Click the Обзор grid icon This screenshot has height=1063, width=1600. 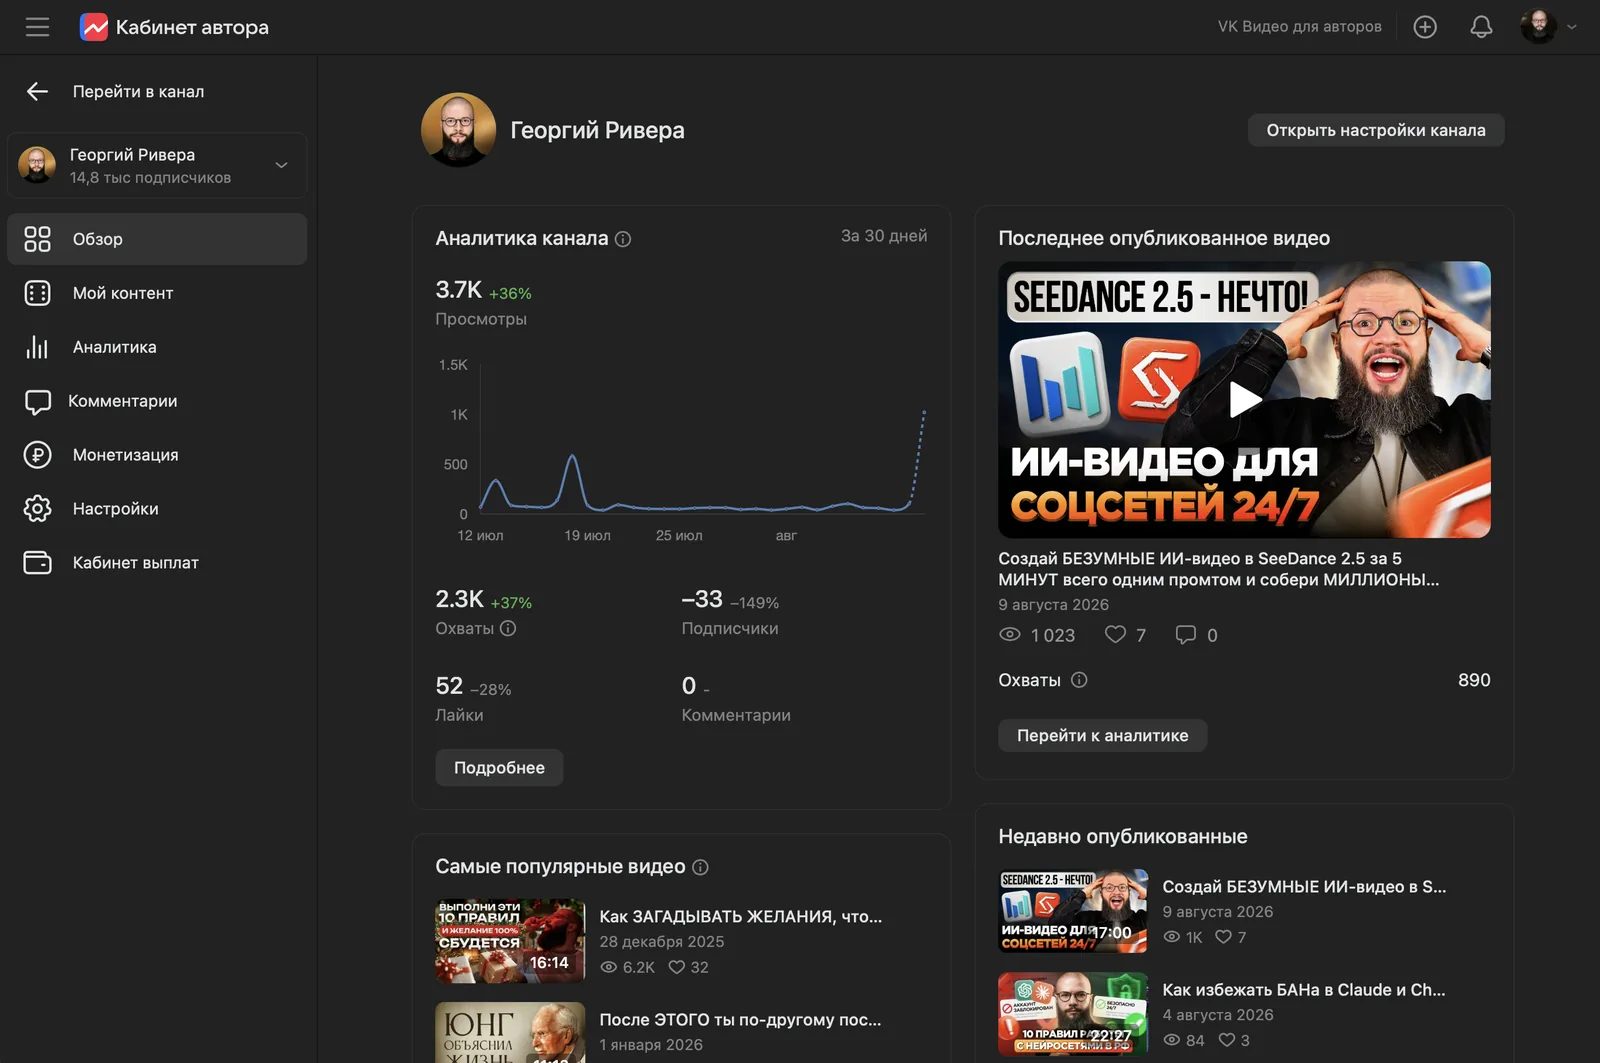point(37,239)
